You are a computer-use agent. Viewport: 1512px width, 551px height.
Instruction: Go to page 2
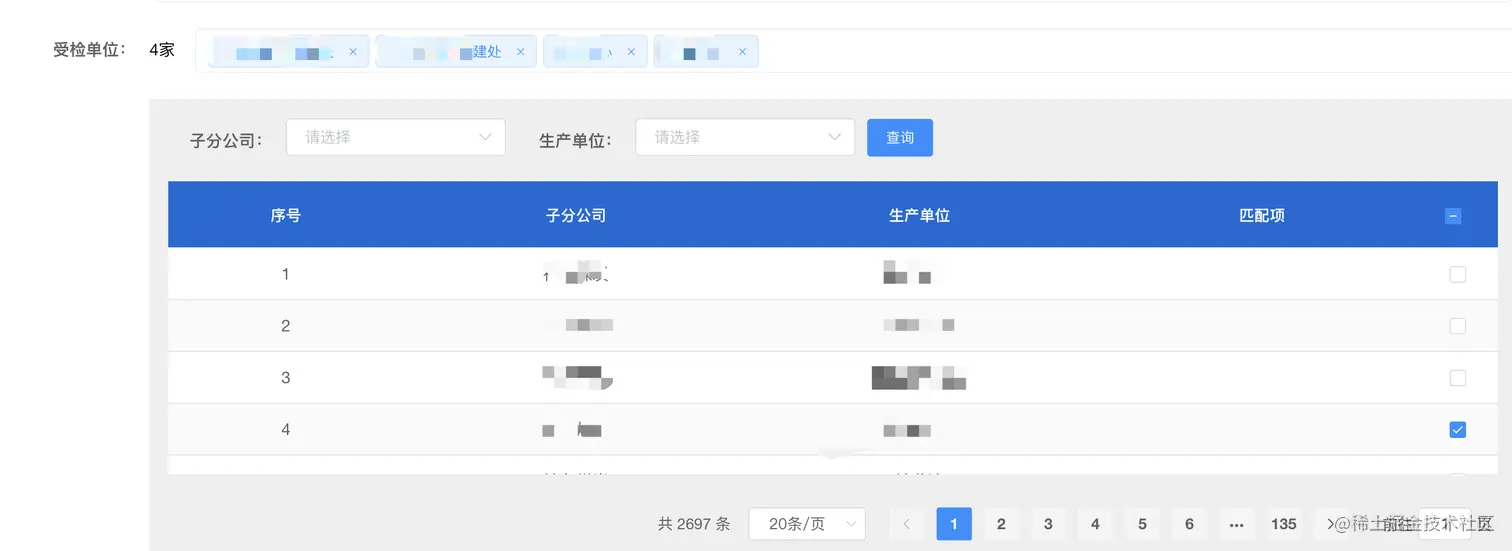pyautogui.click(x=1001, y=523)
